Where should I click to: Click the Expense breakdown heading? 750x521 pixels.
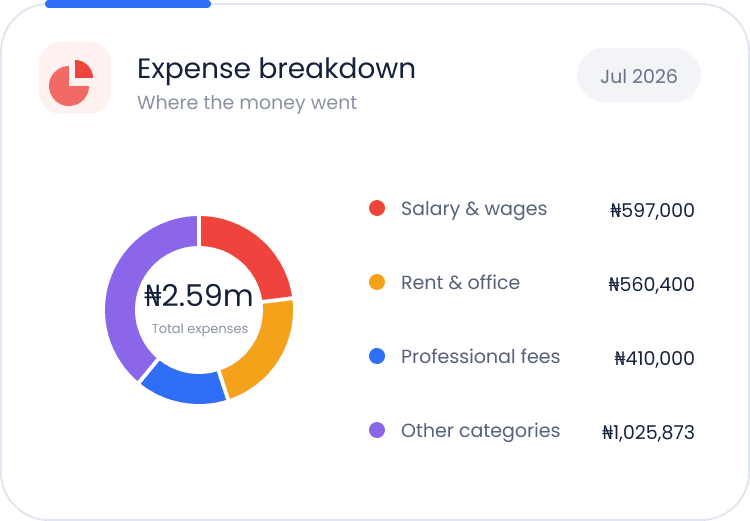[x=276, y=68]
